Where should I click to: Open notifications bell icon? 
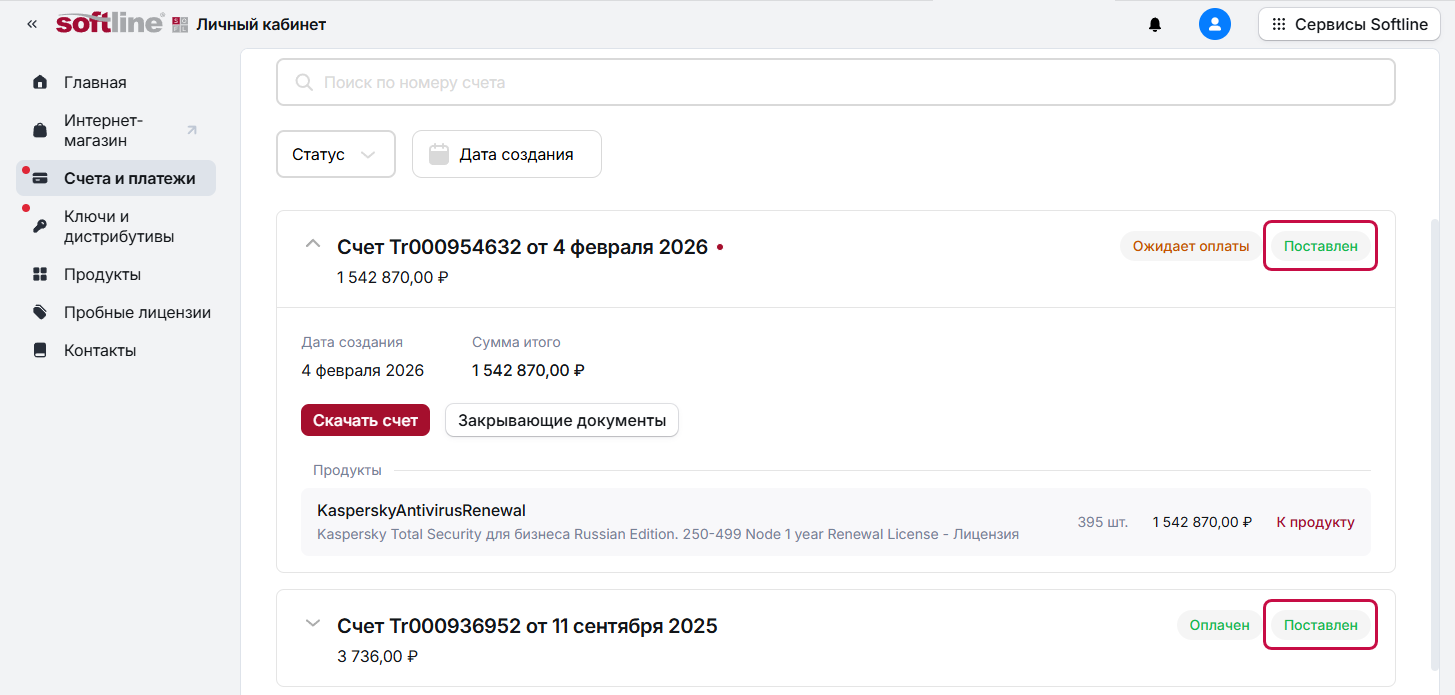coord(1155,24)
